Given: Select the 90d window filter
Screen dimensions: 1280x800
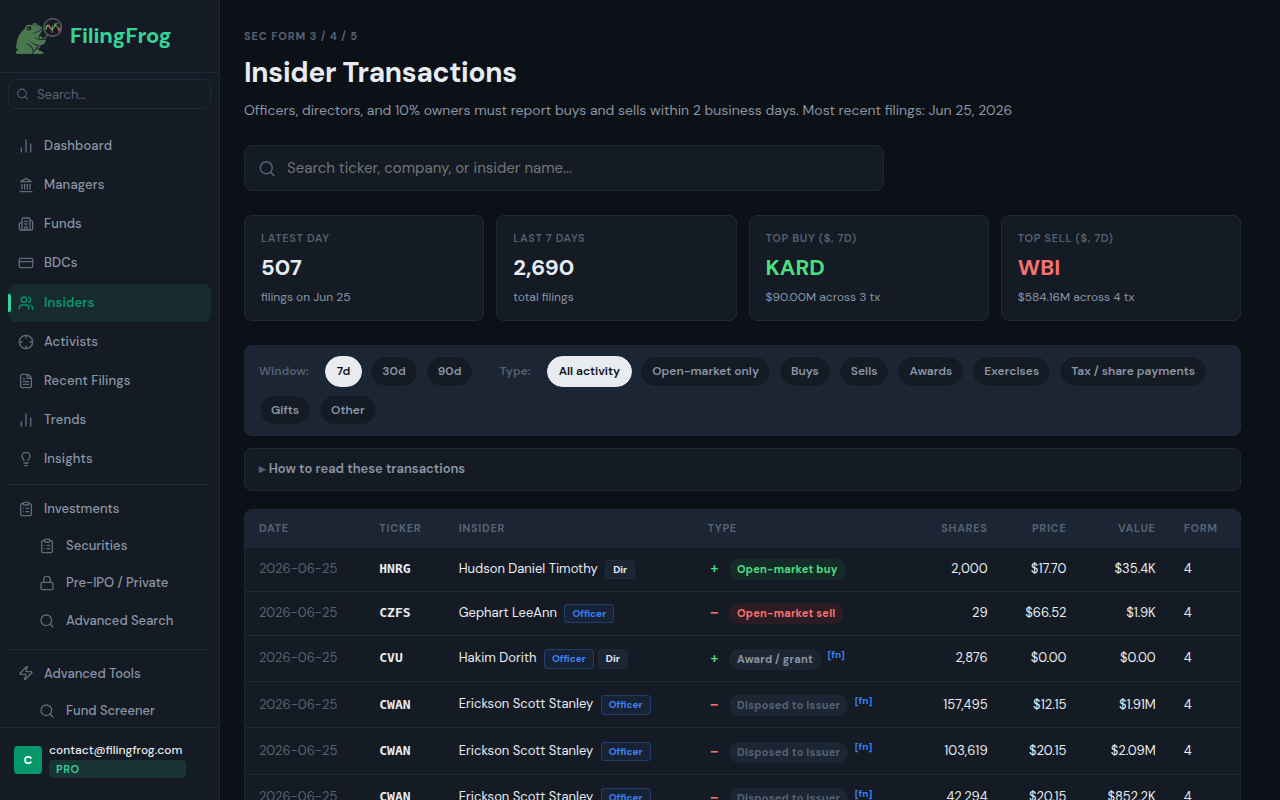Looking at the screenshot, I should click(x=450, y=371).
